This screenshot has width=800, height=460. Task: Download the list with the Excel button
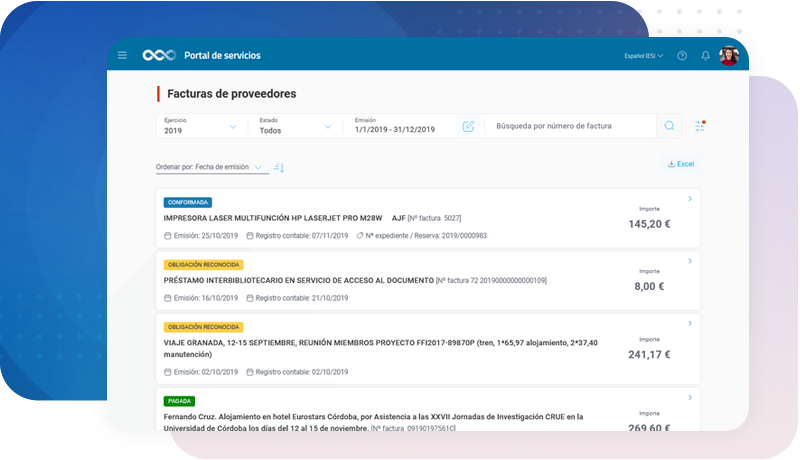click(x=681, y=164)
